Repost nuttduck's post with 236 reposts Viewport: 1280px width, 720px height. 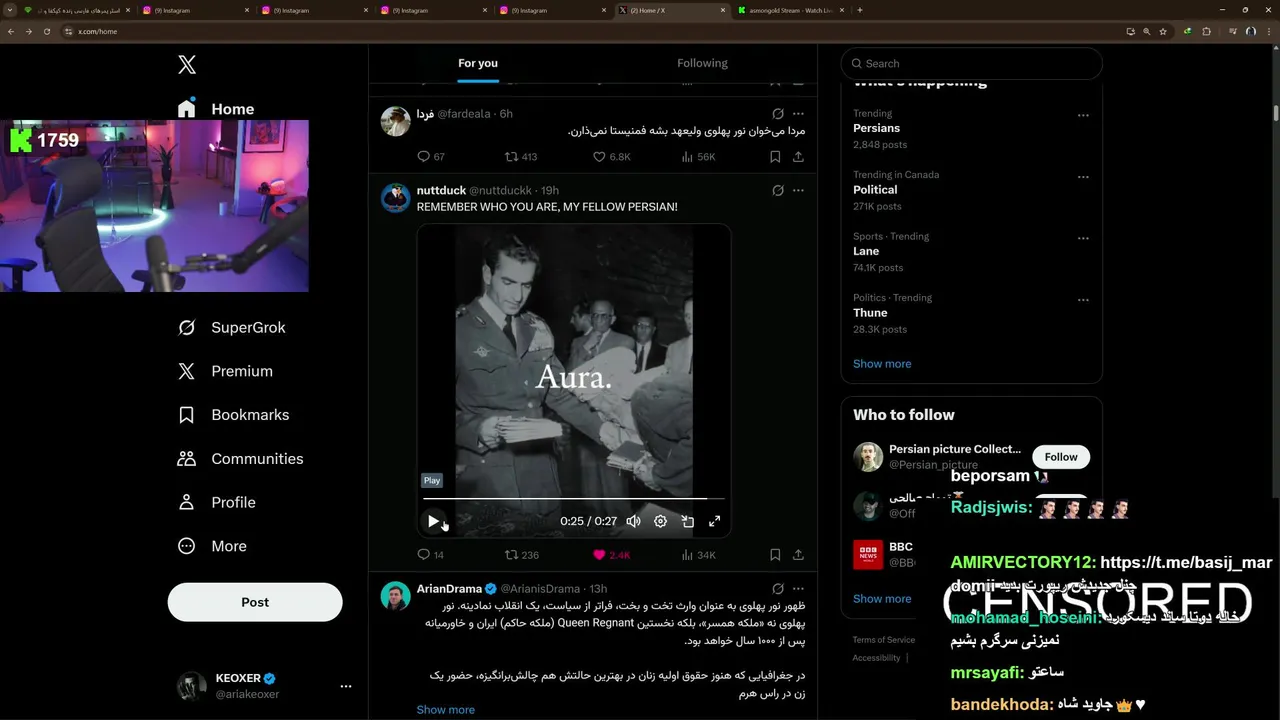click(521, 555)
